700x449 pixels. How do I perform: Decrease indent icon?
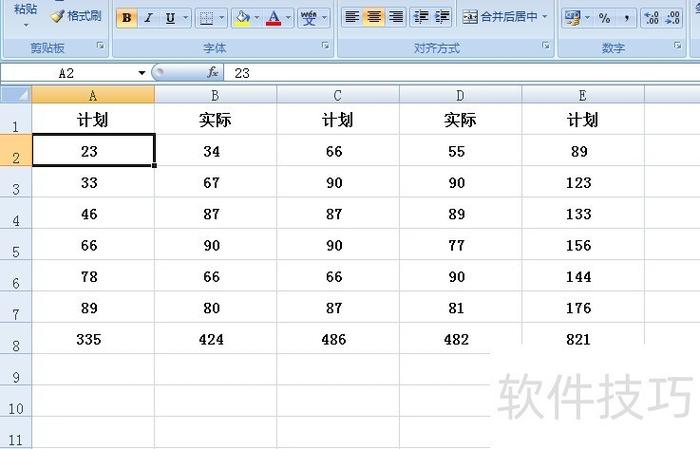[421, 17]
